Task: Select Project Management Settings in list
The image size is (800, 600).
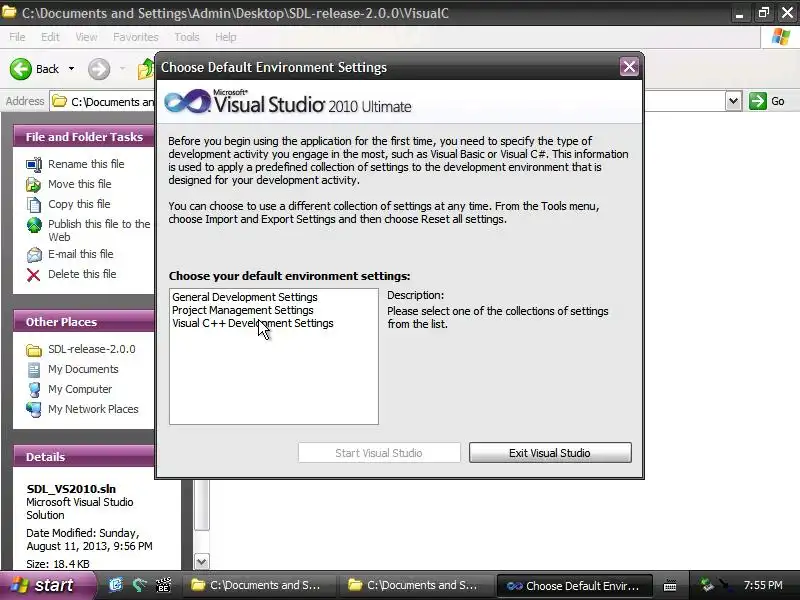Action: pyautogui.click(x=243, y=310)
